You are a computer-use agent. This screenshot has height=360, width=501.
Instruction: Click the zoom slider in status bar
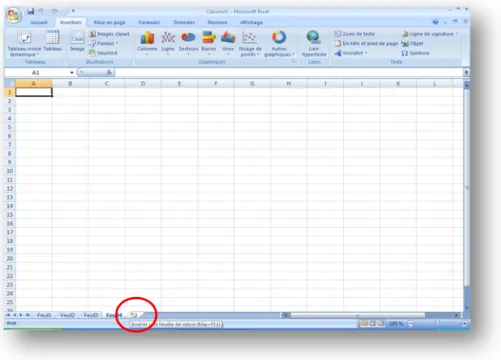click(x=437, y=323)
